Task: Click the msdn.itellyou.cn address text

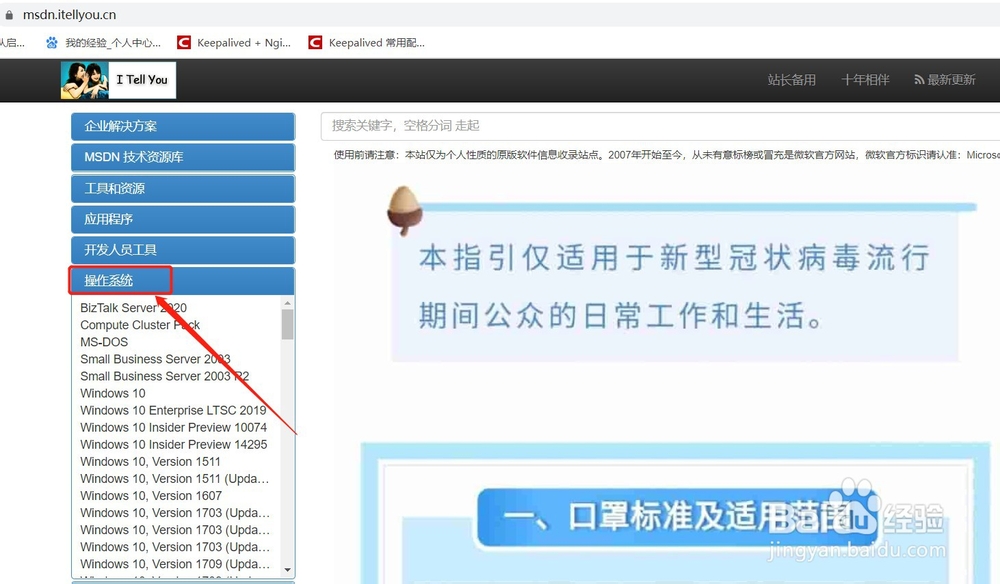Action: coord(70,15)
